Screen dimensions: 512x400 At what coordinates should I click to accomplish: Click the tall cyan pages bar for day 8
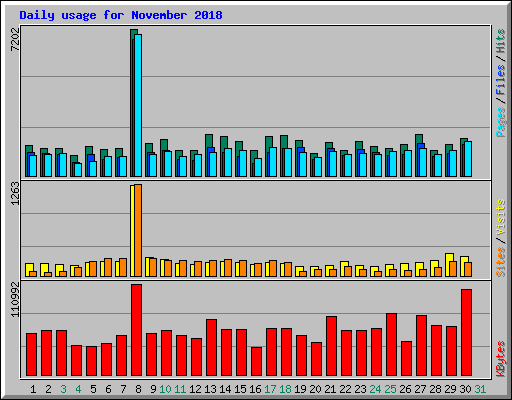pos(138,105)
